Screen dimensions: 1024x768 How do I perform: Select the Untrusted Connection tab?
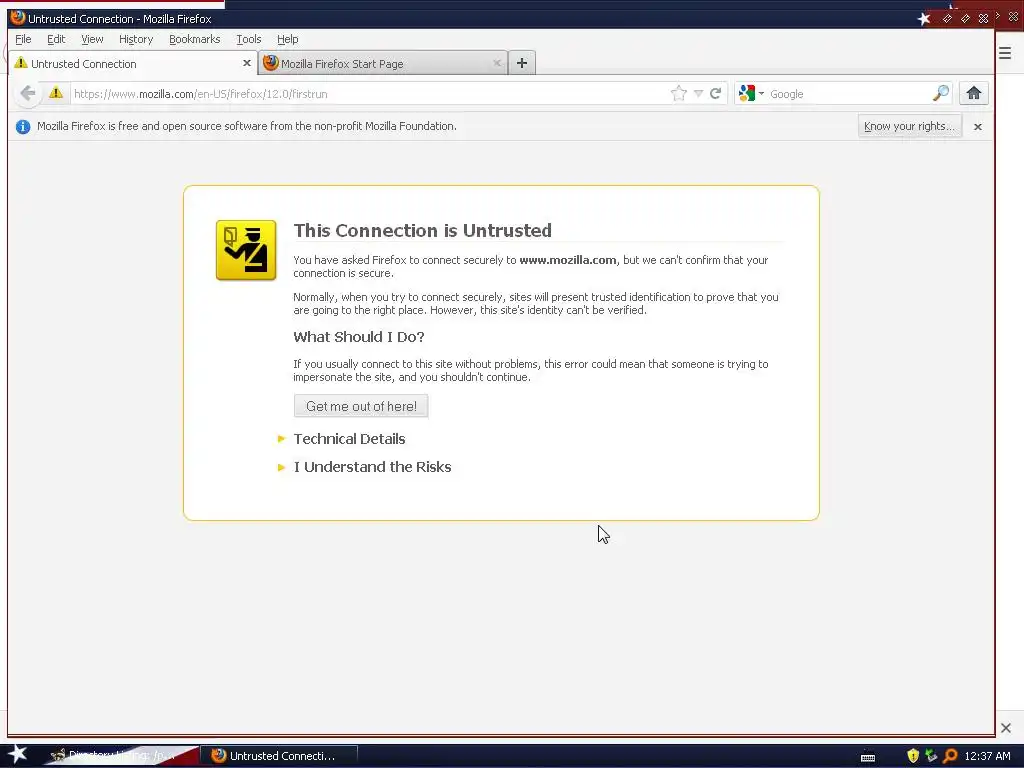coord(133,63)
